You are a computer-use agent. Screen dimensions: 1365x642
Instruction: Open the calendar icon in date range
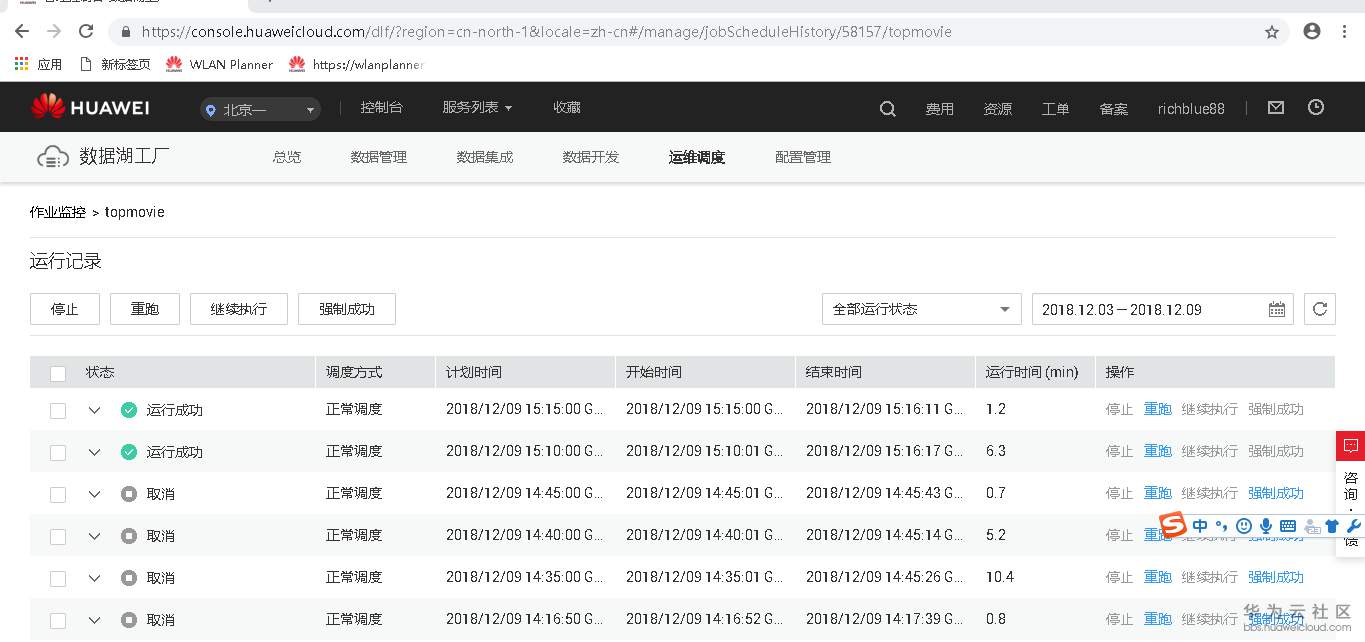pos(1277,309)
